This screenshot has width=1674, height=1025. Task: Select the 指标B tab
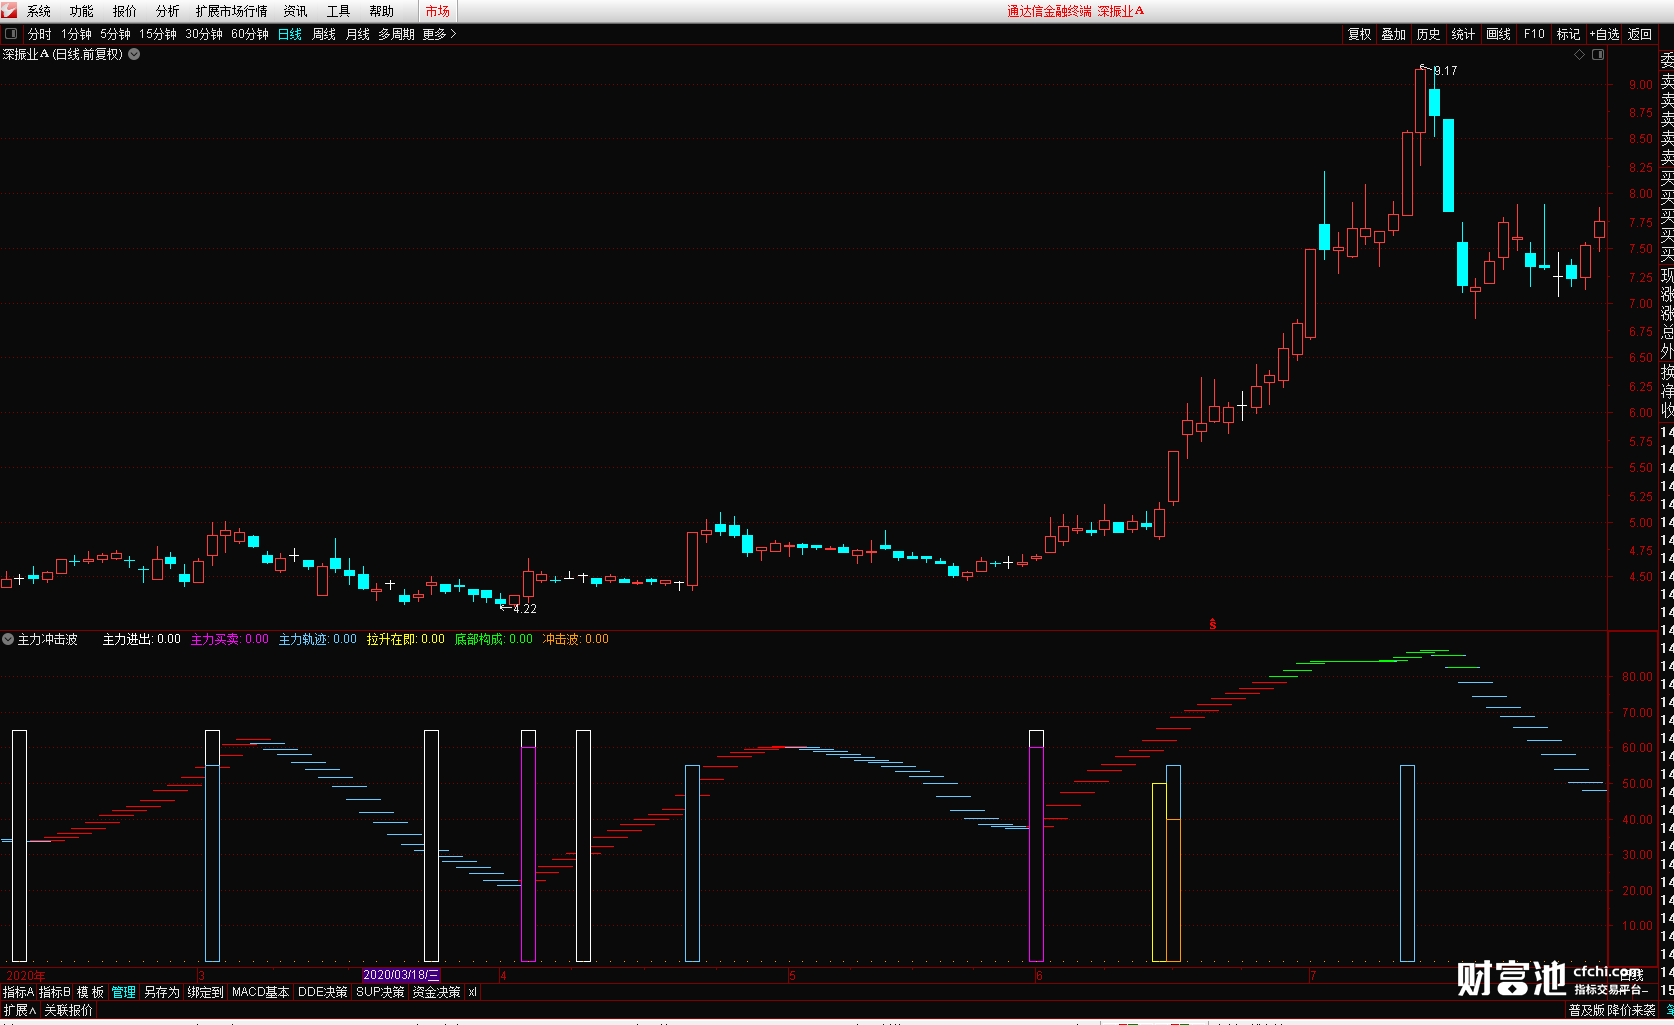(54, 992)
